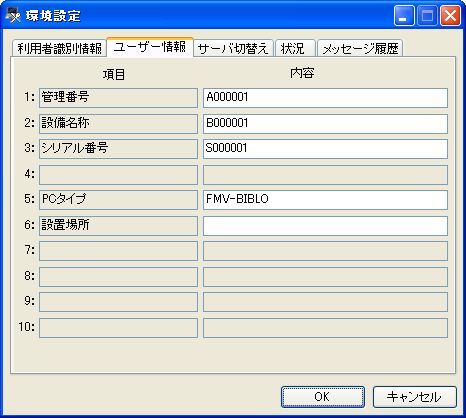466x418 pixels.
Task: Select the S000001 serial number field
Action: point(325,149)
